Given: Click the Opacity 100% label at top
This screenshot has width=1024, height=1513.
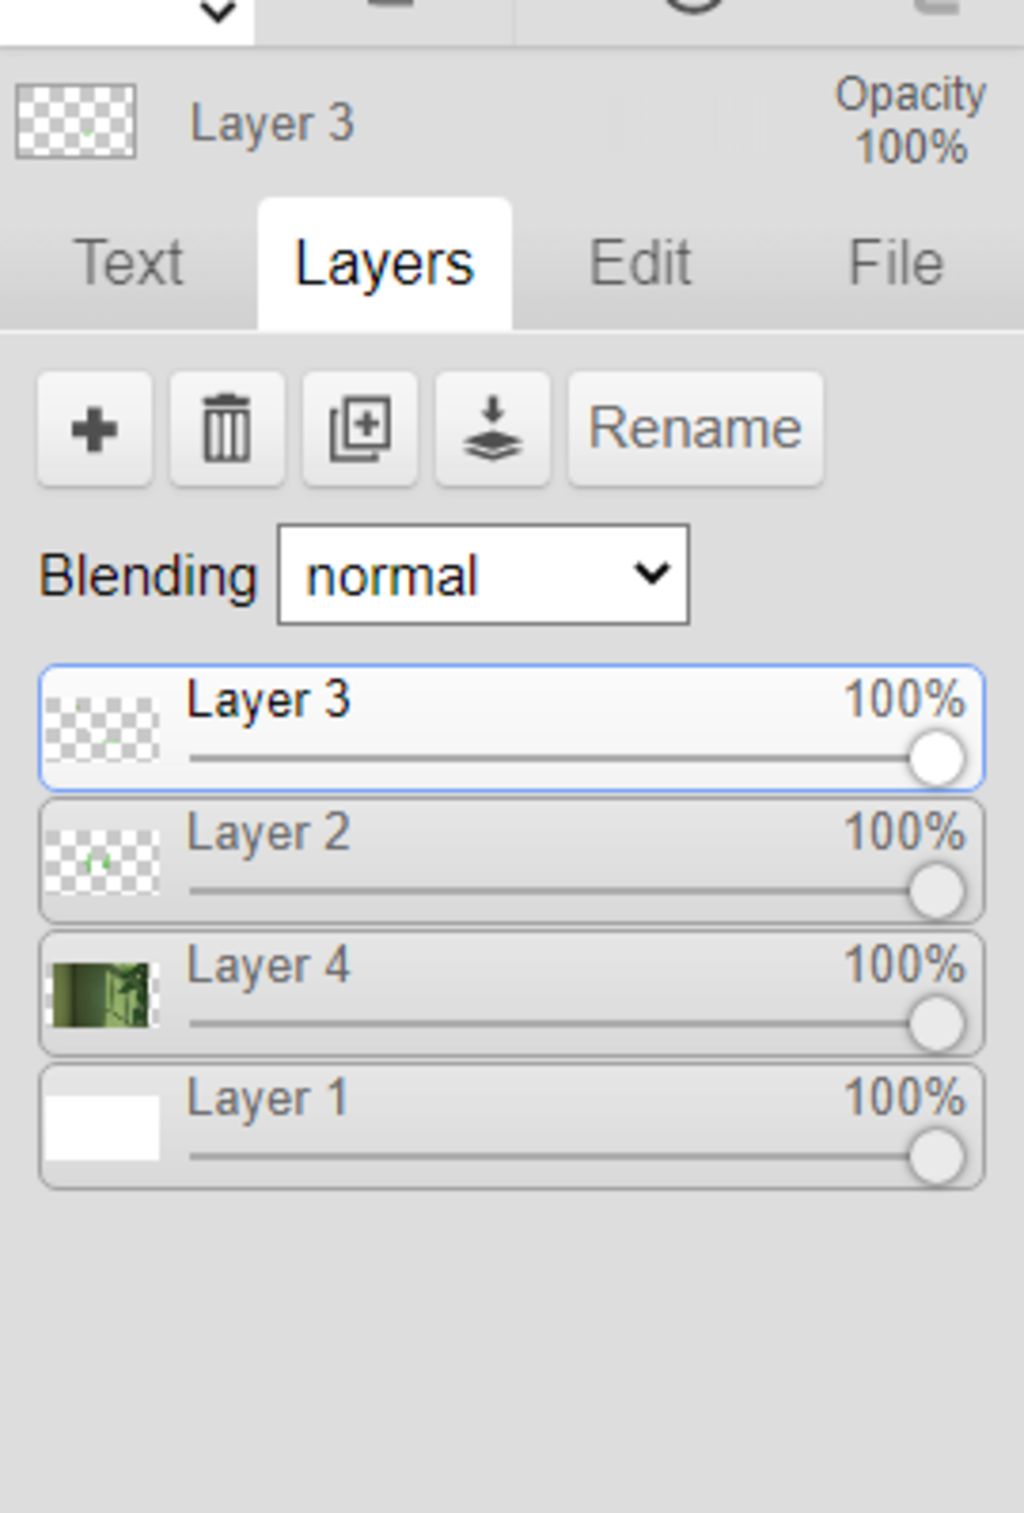Looking at the screenshot, I should click(910, 121).
